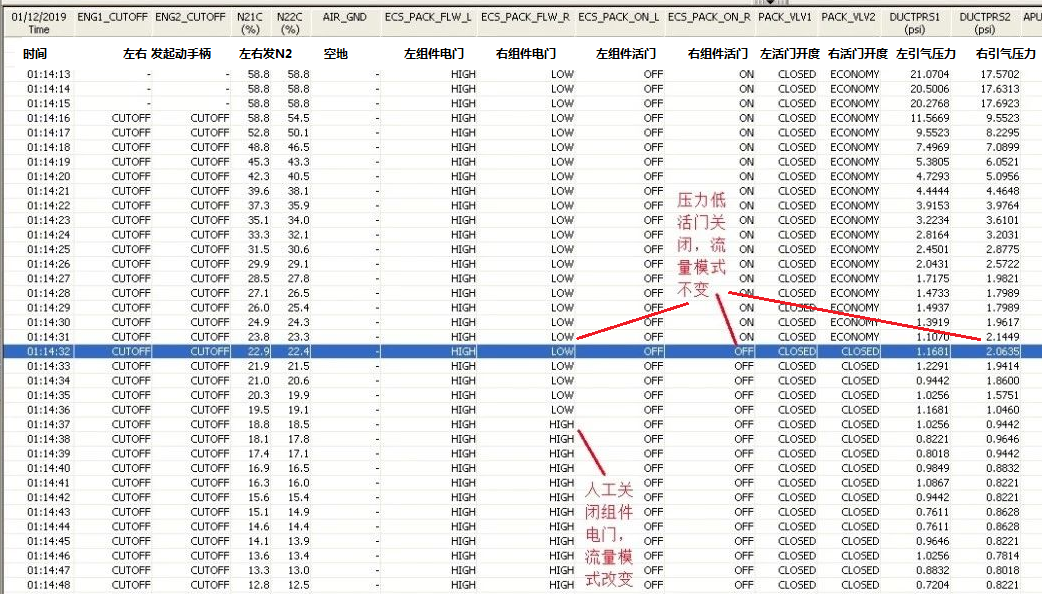Click ENG1 CUTOFF cell in row 01:14:16
This screenshot has width=1042, height=594.
click(131, 118)
